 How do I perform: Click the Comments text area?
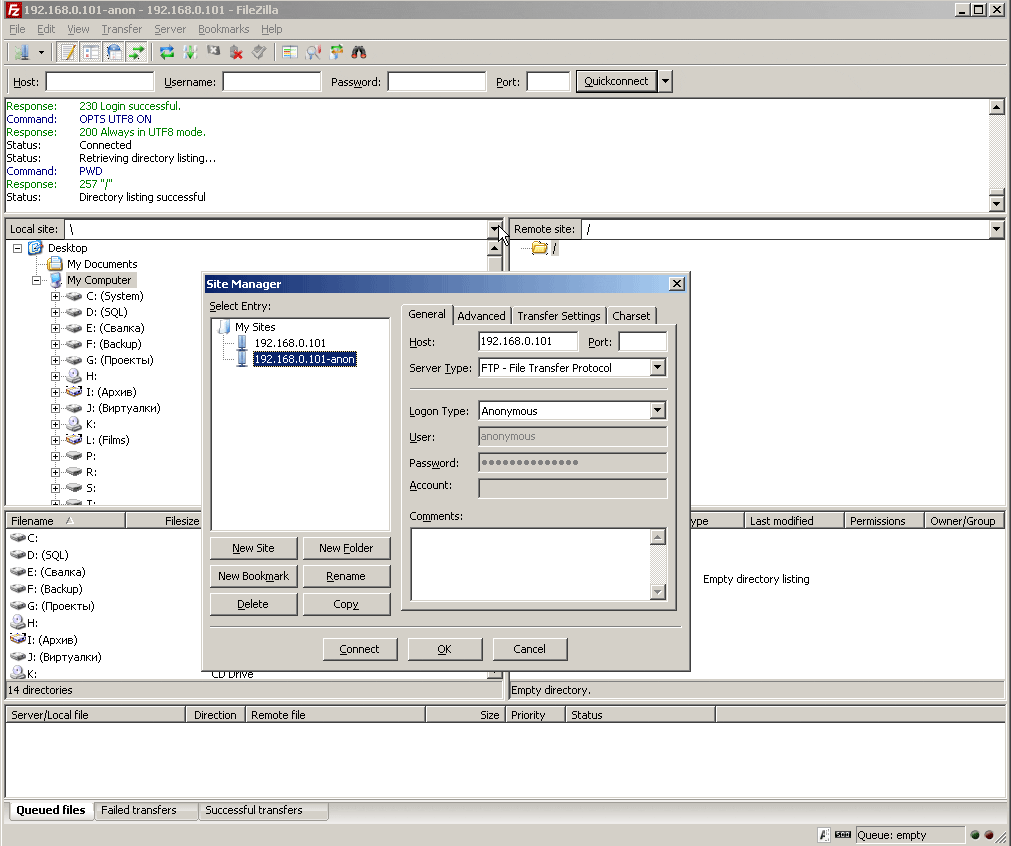click(530, 564)
